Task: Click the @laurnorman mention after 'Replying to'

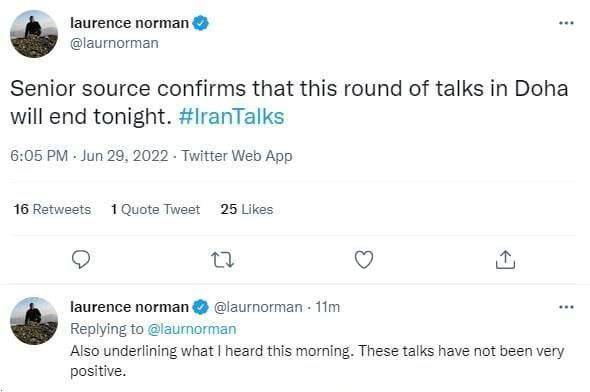Action: (x=192, y=329)
